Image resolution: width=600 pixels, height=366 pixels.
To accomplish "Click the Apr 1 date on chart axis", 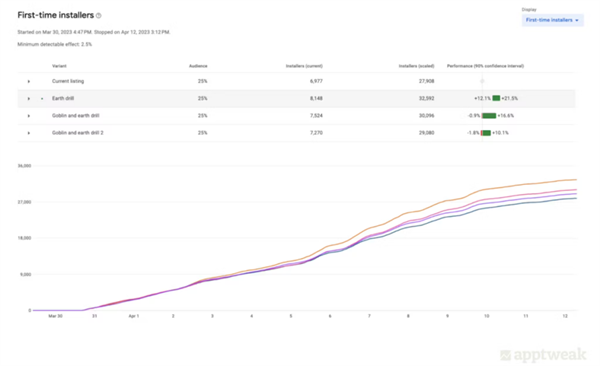I will tap(134, 316).
